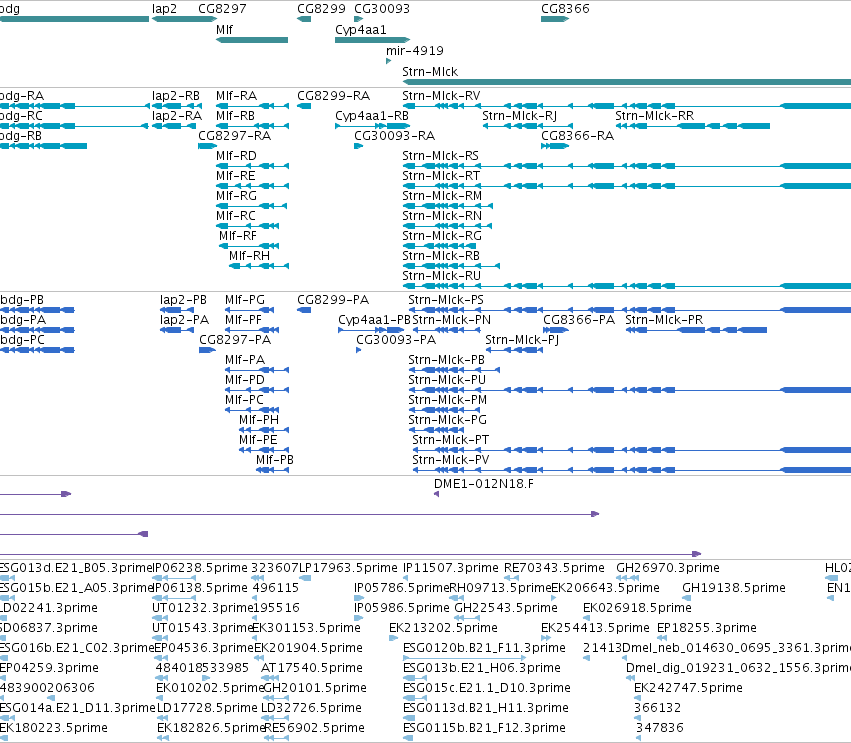Click the CG30093 gene arrow

point(358,19)
